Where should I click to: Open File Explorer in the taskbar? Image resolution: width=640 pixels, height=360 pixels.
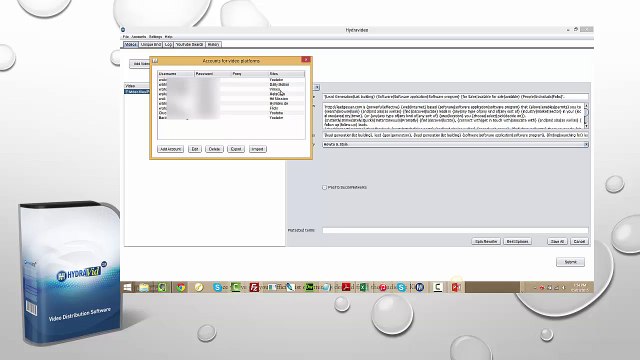coord(144,287)
